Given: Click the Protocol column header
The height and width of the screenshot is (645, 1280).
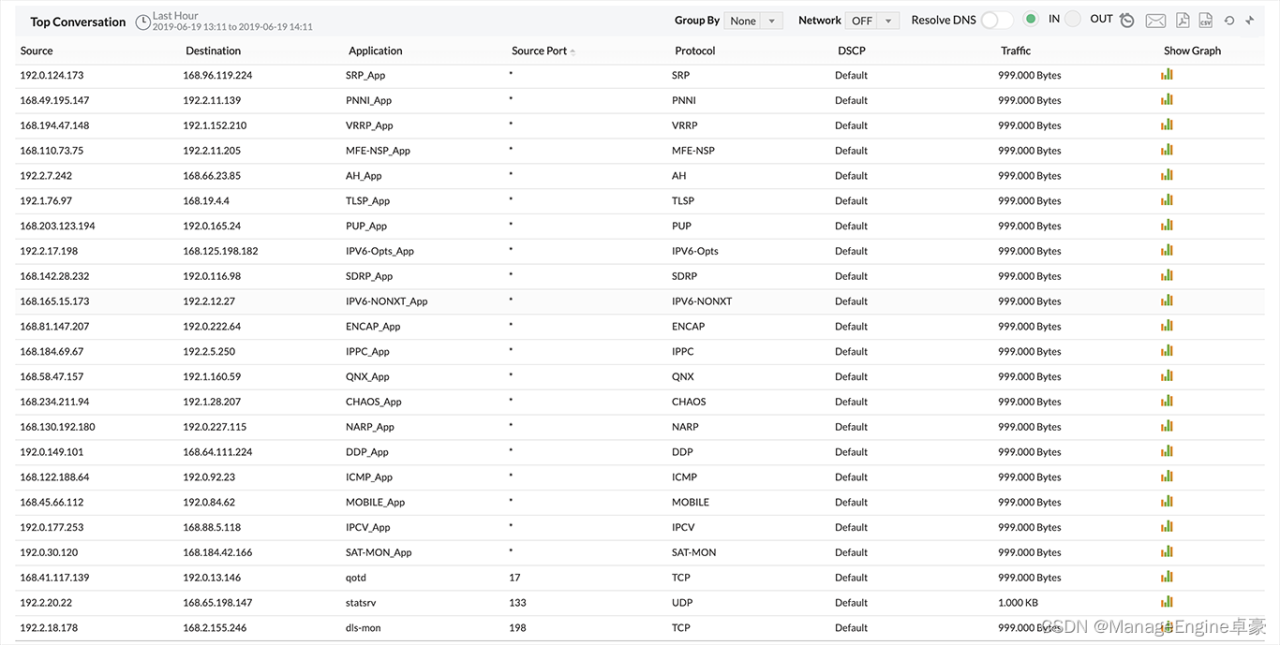Looking at the screenshot, I should coord(695,50).
